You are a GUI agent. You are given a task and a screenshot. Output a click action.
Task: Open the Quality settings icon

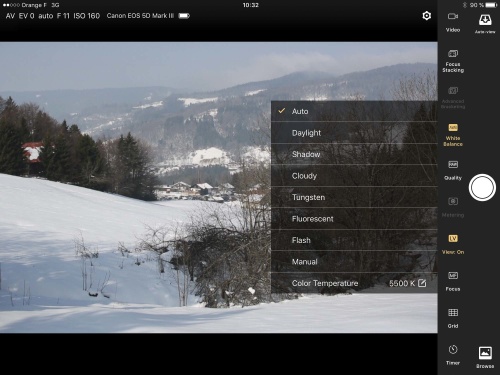pyautogui.click(x=453, y=170)
